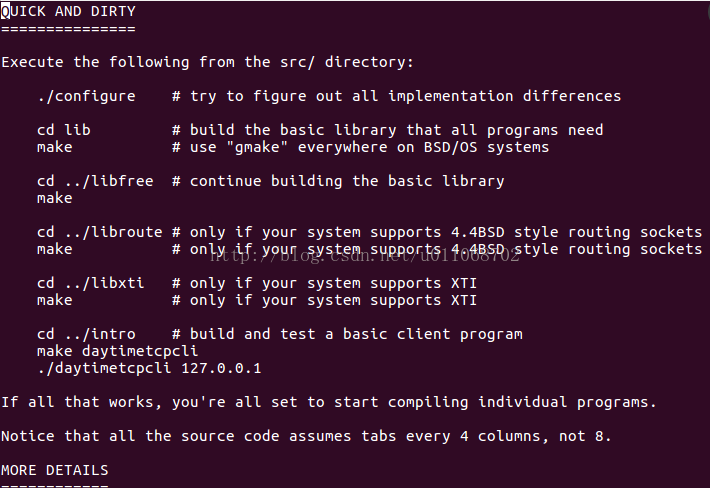Click the blog.csdn.net watermark URL
Image resolution: width=710 pixels, height=488 pixels.
365,256
